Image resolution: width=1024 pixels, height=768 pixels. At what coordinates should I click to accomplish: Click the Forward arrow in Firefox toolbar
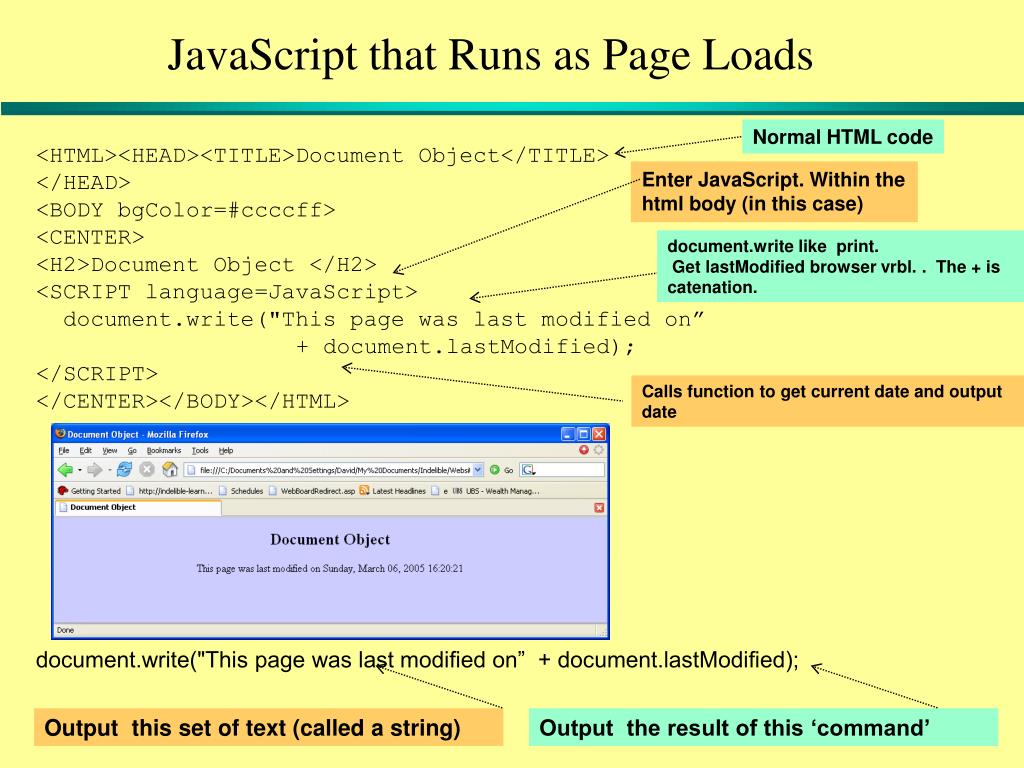94,470
